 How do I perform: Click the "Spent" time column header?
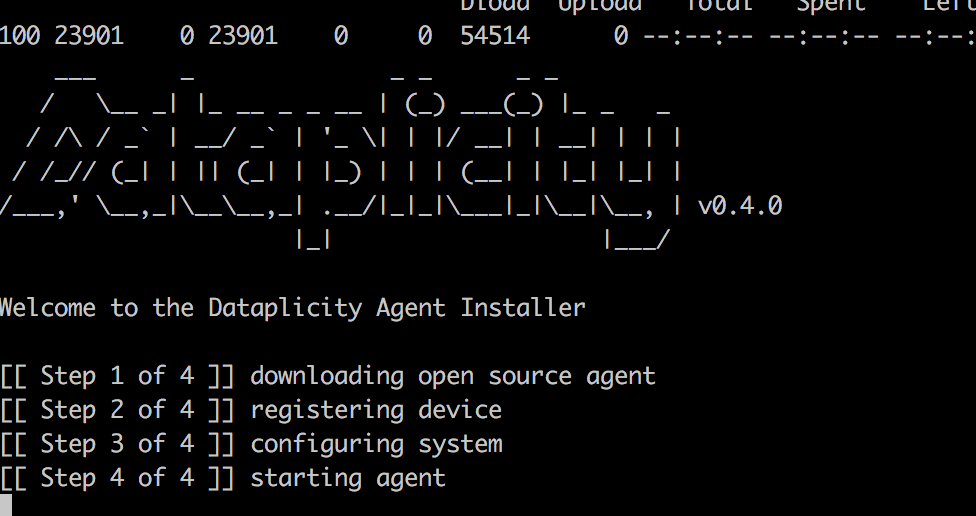pos(830,5)
